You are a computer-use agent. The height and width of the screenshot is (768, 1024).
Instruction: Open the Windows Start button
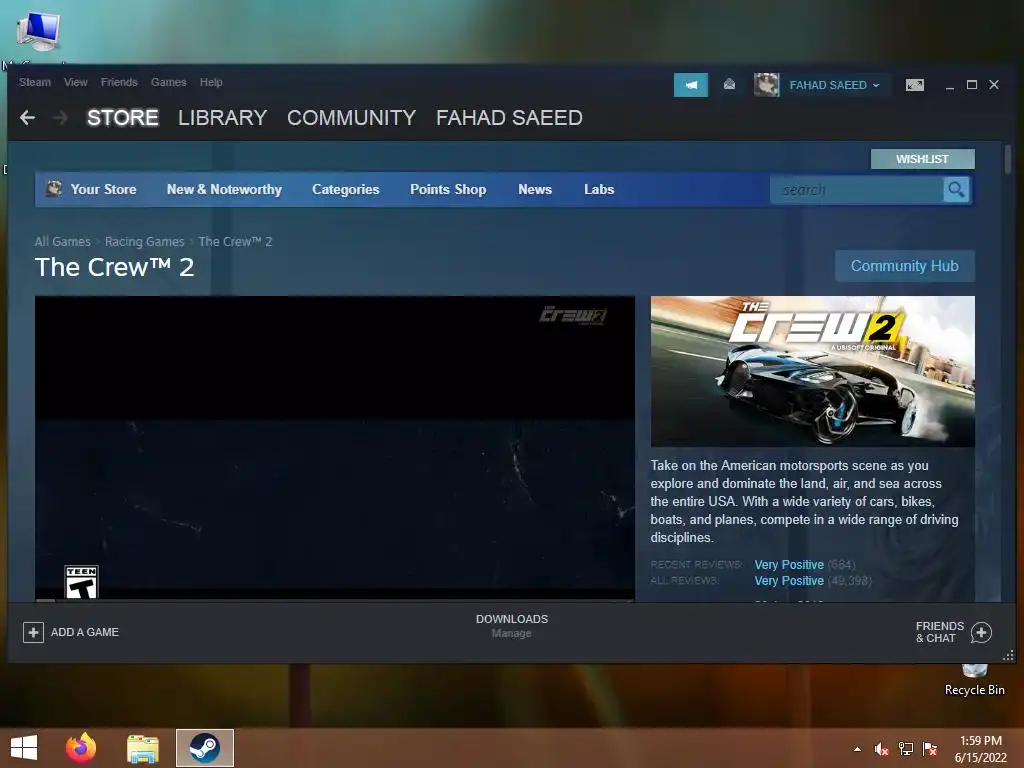[x=24, y=748]
